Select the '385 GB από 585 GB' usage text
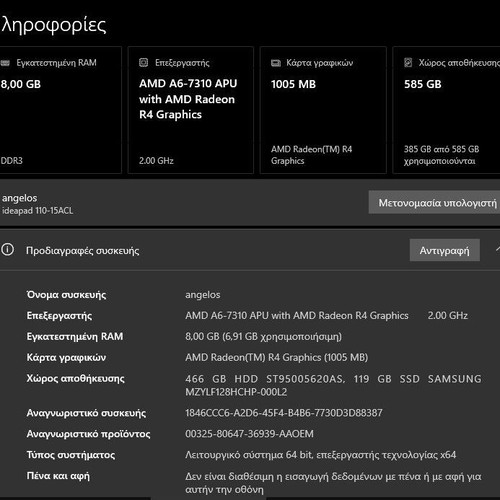The width and height of the screenshot is (500, 500). click(x=441, y=149)
